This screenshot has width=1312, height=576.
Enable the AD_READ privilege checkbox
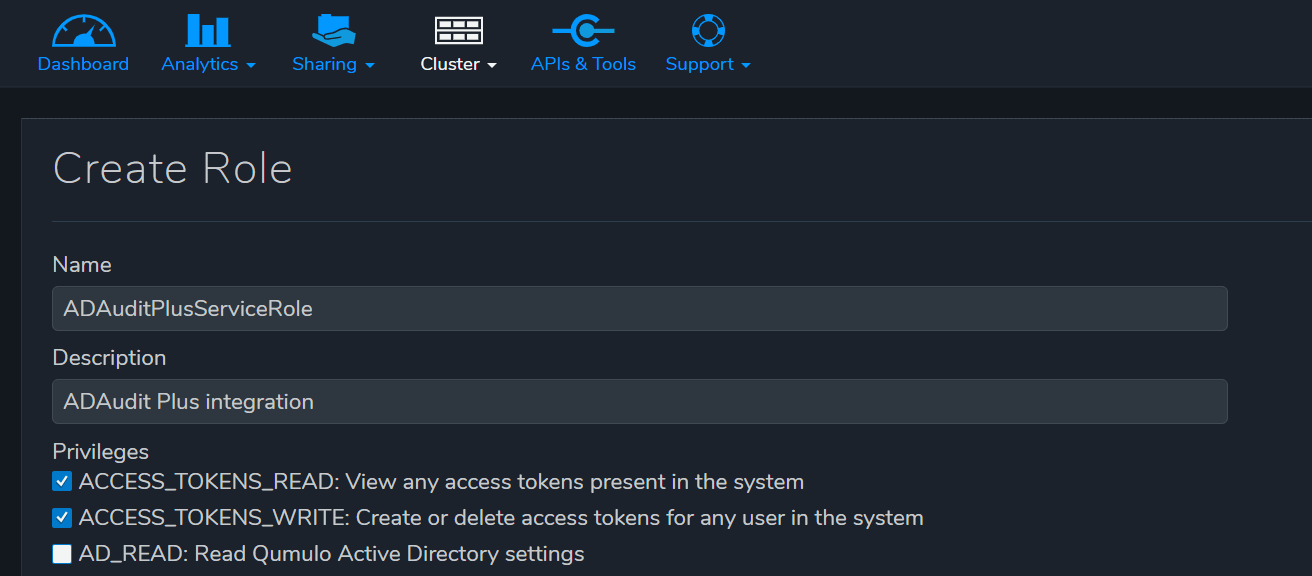62,554
